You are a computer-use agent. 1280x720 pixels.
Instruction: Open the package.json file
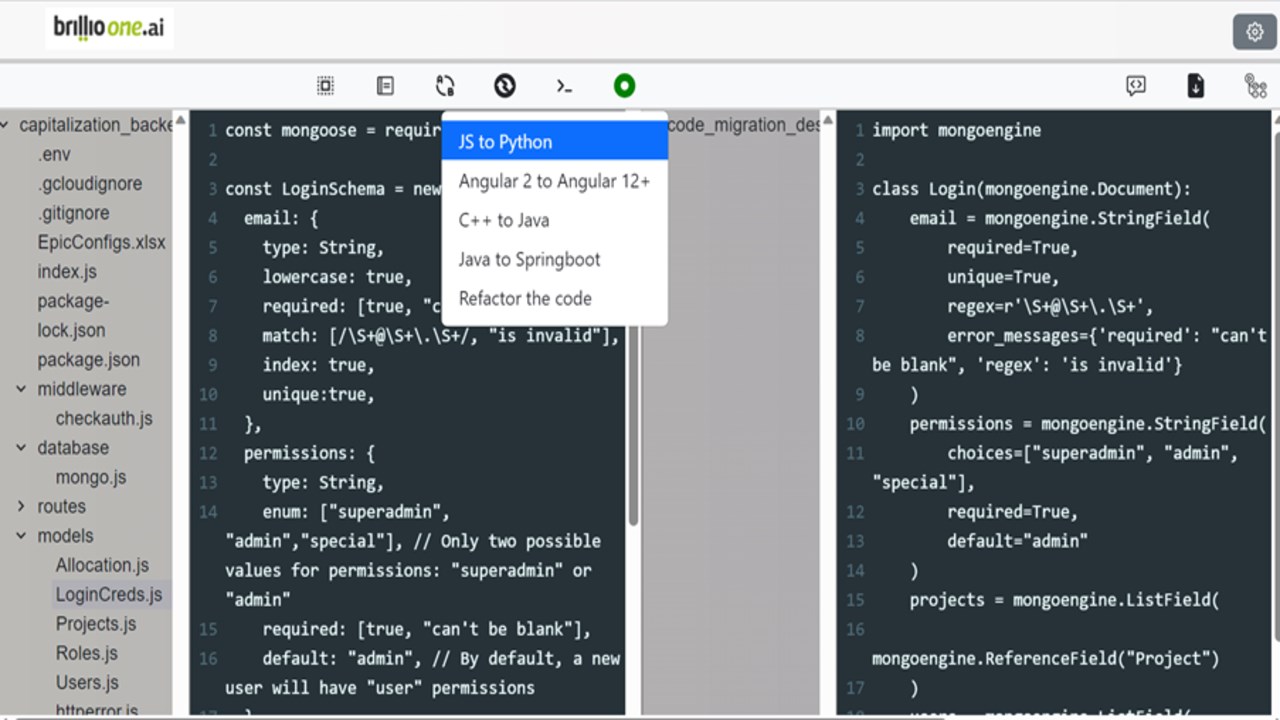pyautogui.click(x=88, y=360)
